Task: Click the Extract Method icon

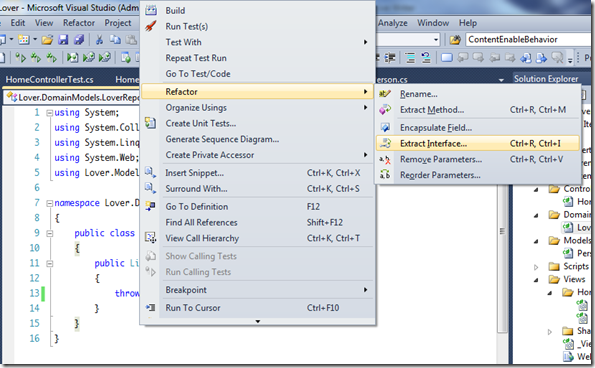Action: tap(385, 110)
